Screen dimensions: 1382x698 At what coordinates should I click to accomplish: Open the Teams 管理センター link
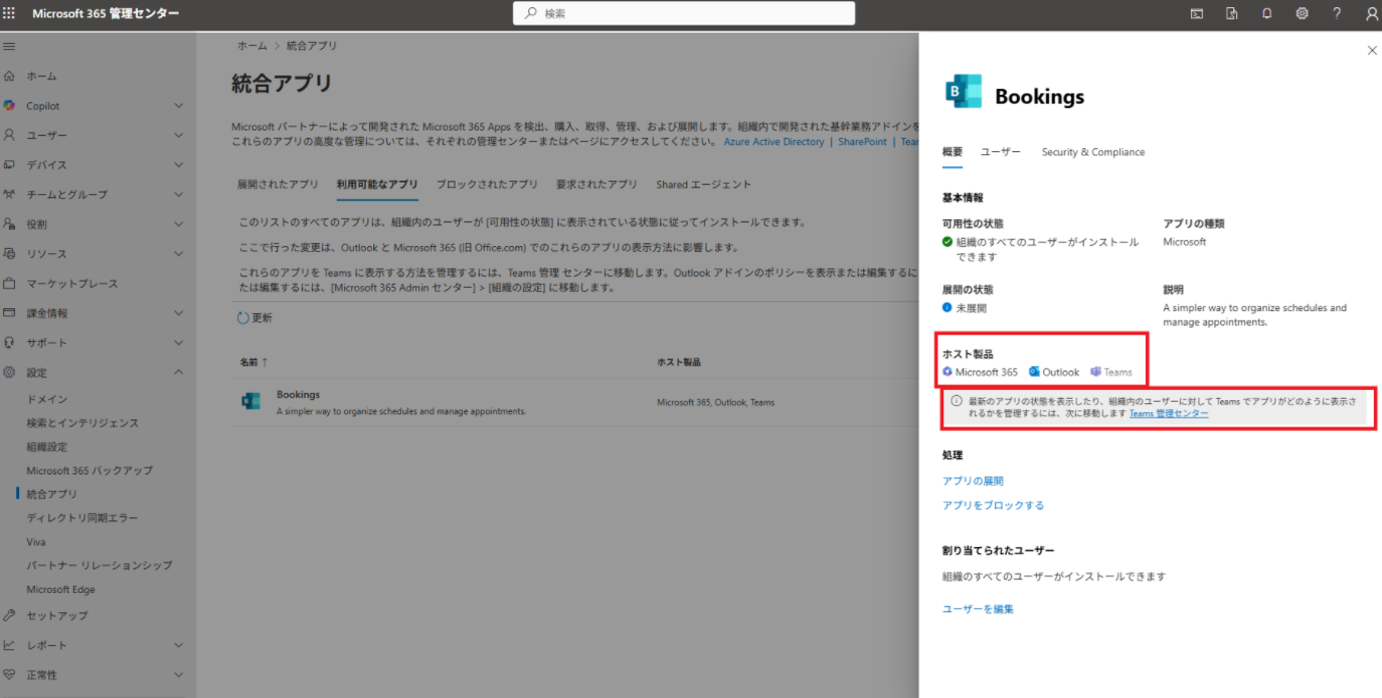[1169, 413]
